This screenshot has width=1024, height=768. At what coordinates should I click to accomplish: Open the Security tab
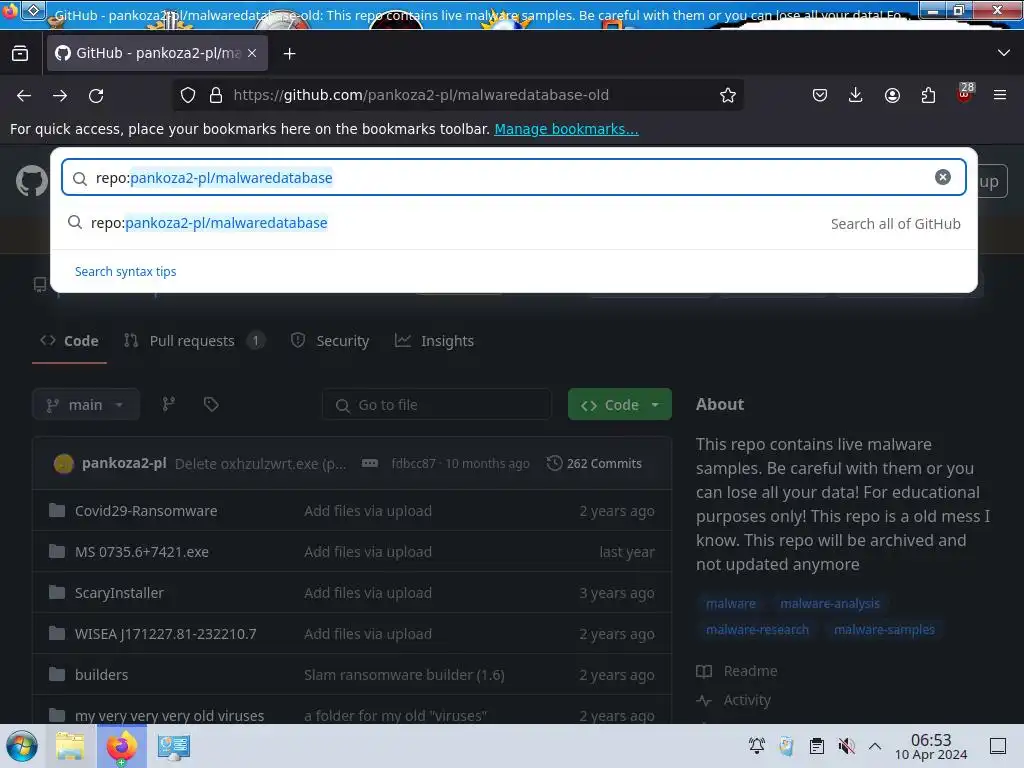[330, 341]
